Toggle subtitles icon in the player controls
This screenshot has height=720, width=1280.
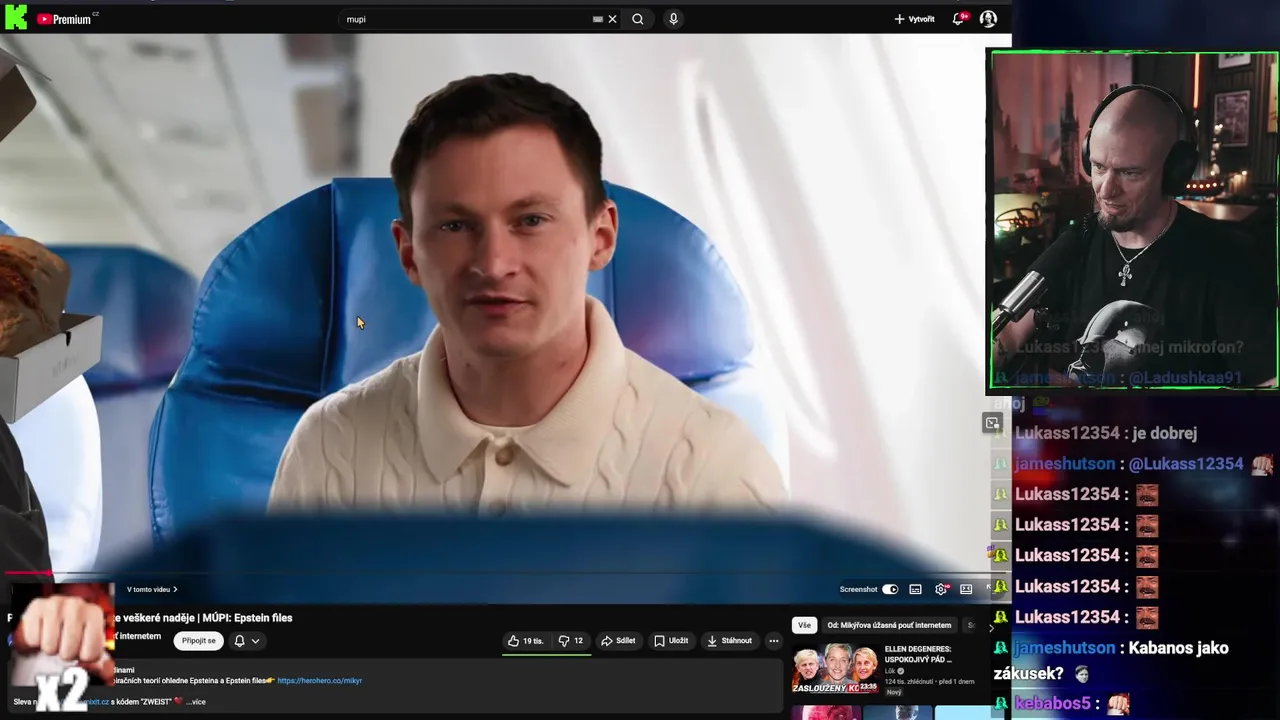(x=915, y=590)
